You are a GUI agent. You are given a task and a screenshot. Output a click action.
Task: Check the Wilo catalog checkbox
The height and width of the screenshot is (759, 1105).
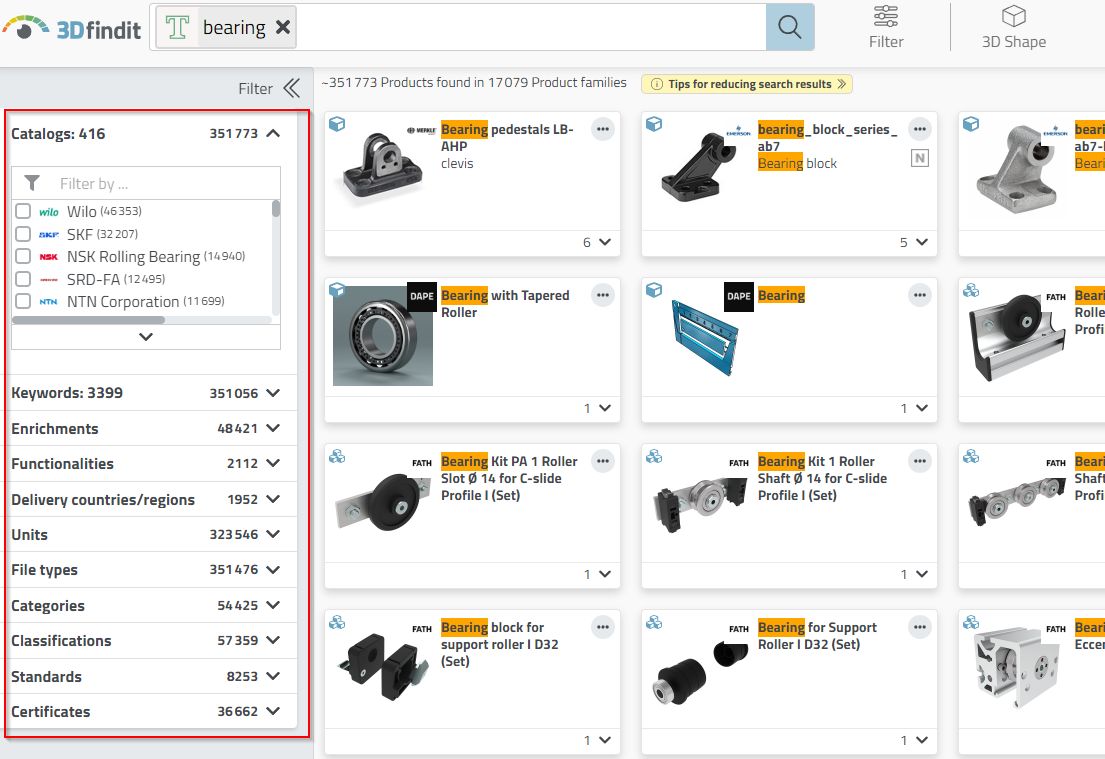click(x=23, y=211)
